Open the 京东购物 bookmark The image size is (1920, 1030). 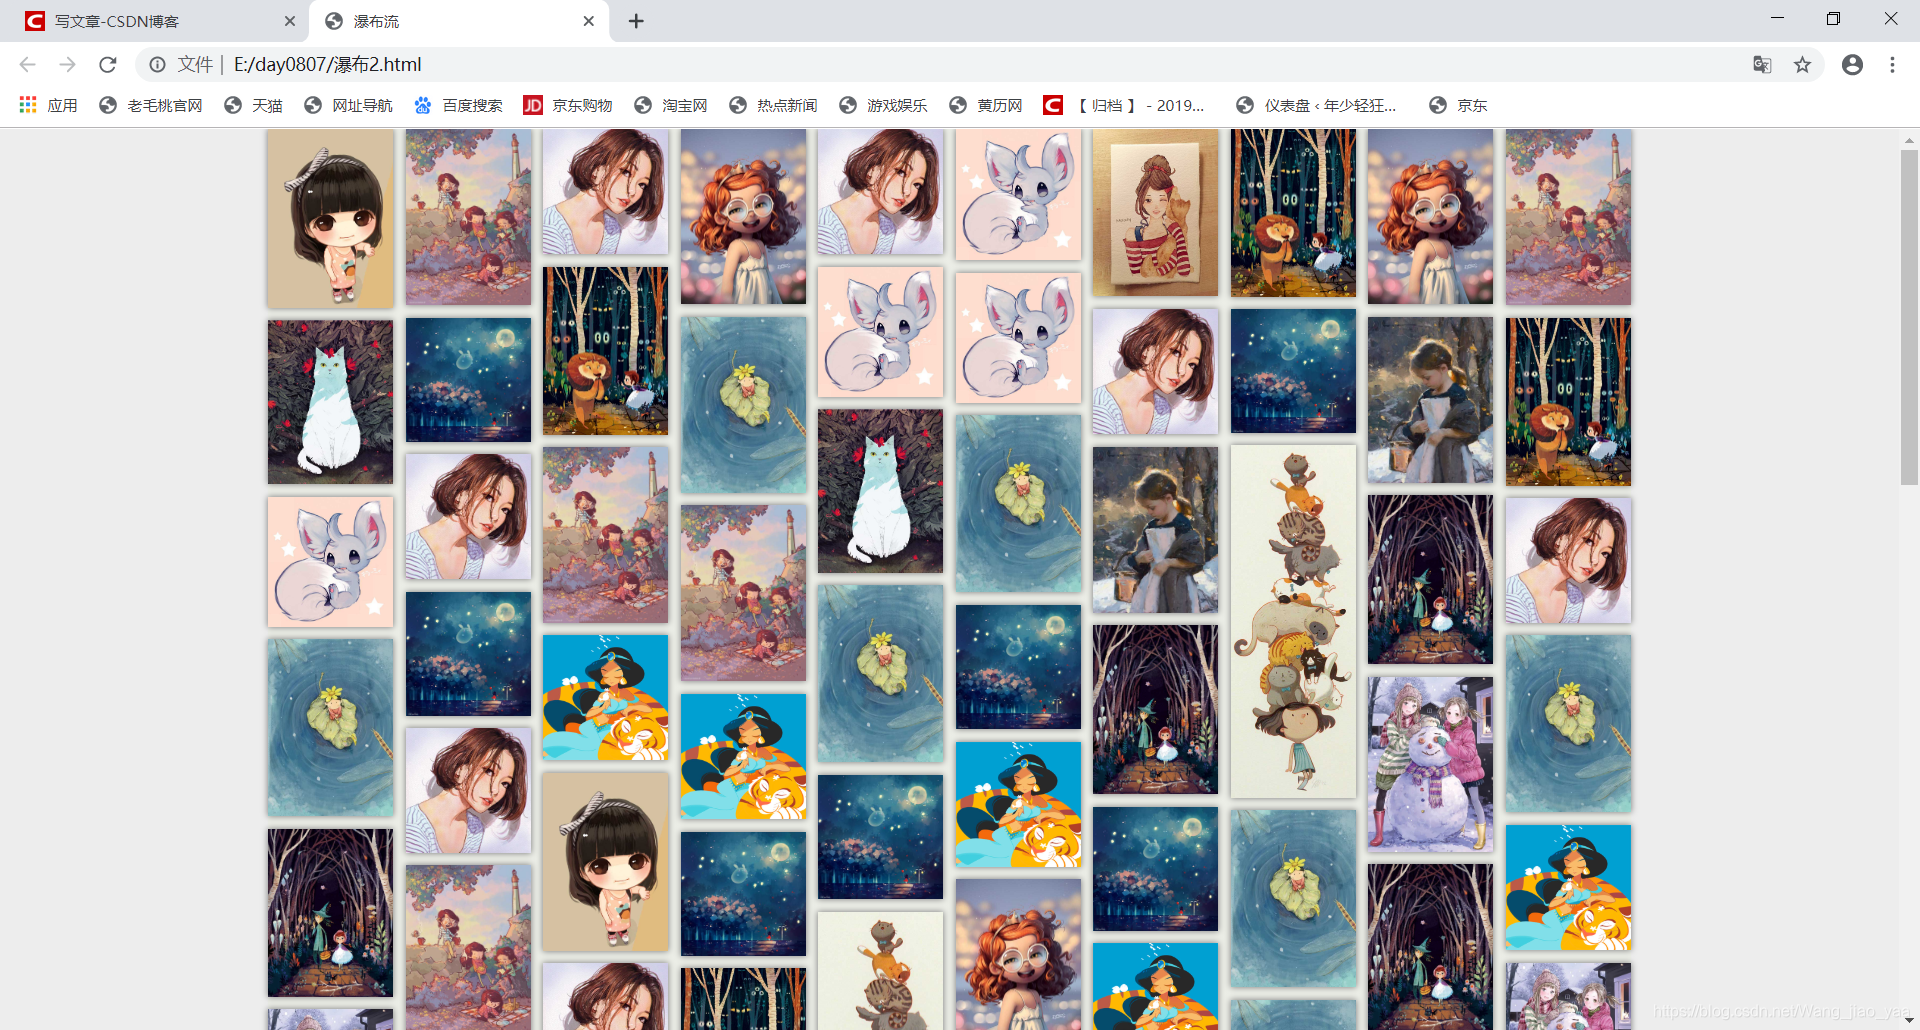(x=568, y=105)
